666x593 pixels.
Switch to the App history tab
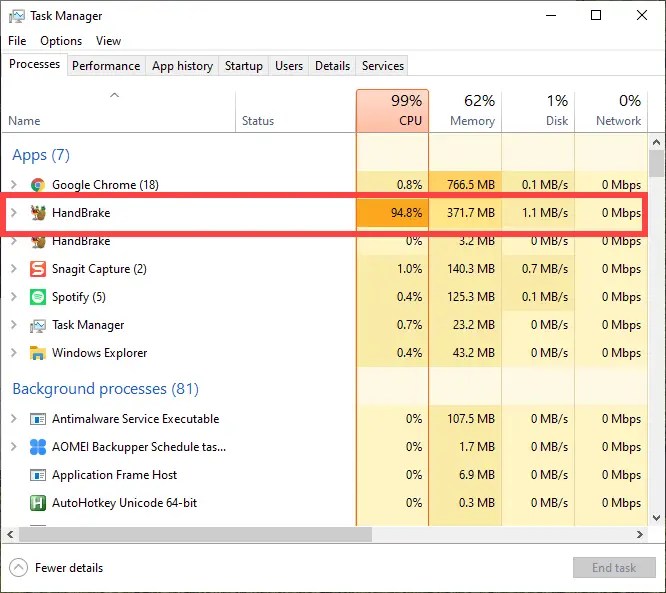coord(182,66)
